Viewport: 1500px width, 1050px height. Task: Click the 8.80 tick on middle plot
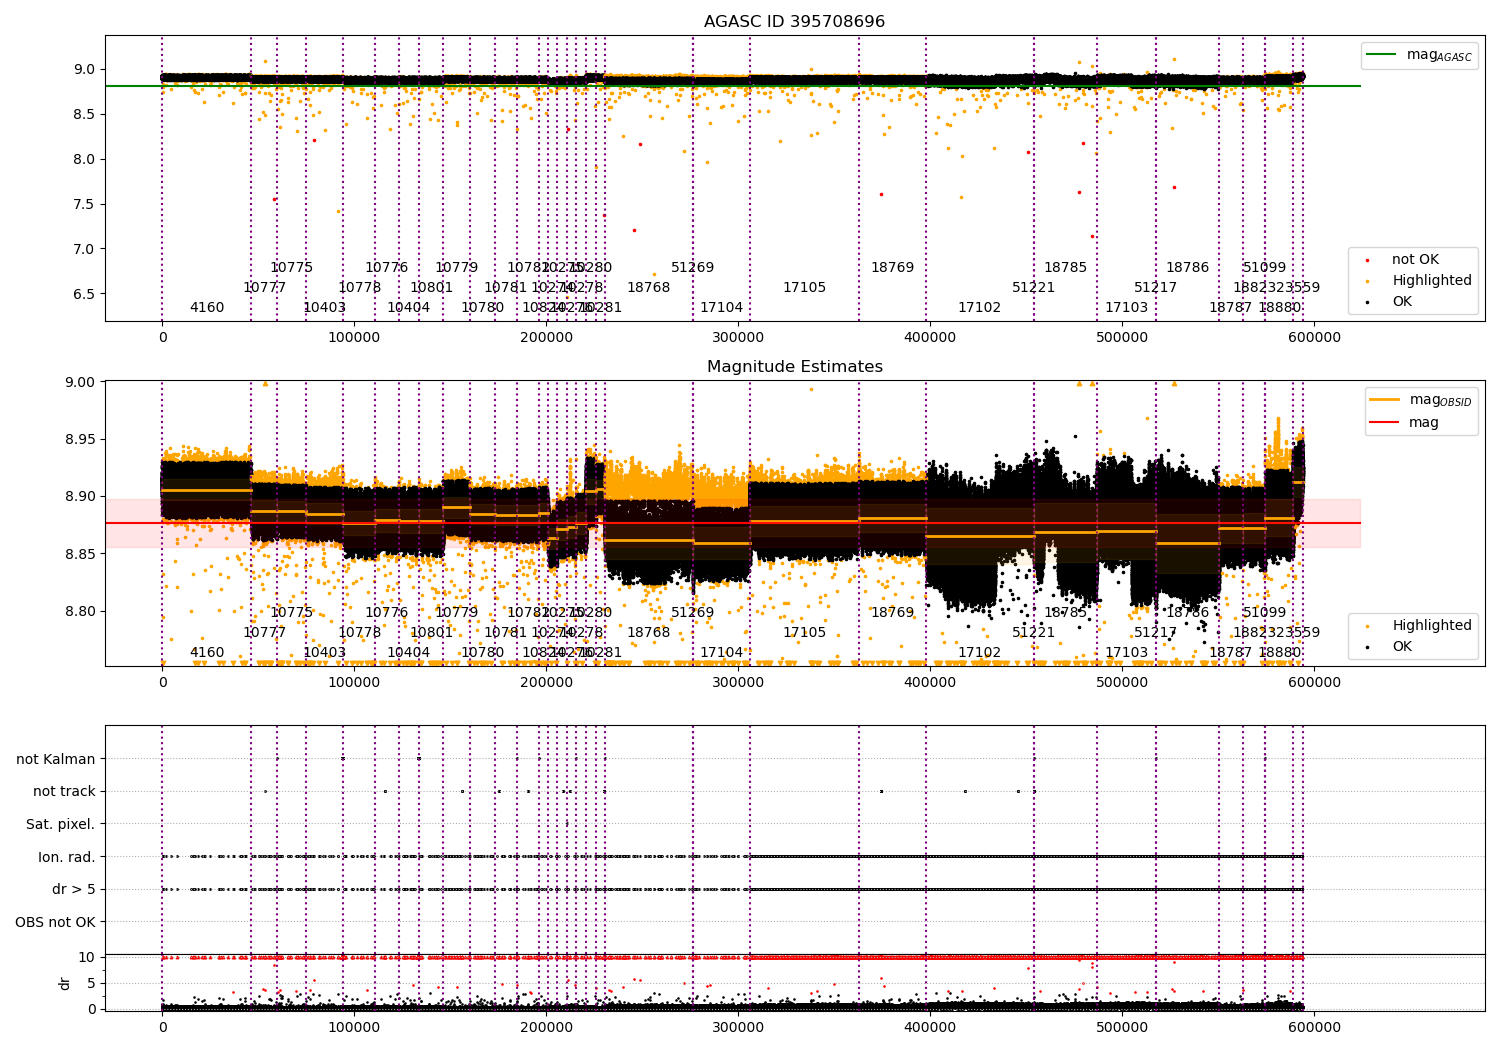tap(80, 612)
